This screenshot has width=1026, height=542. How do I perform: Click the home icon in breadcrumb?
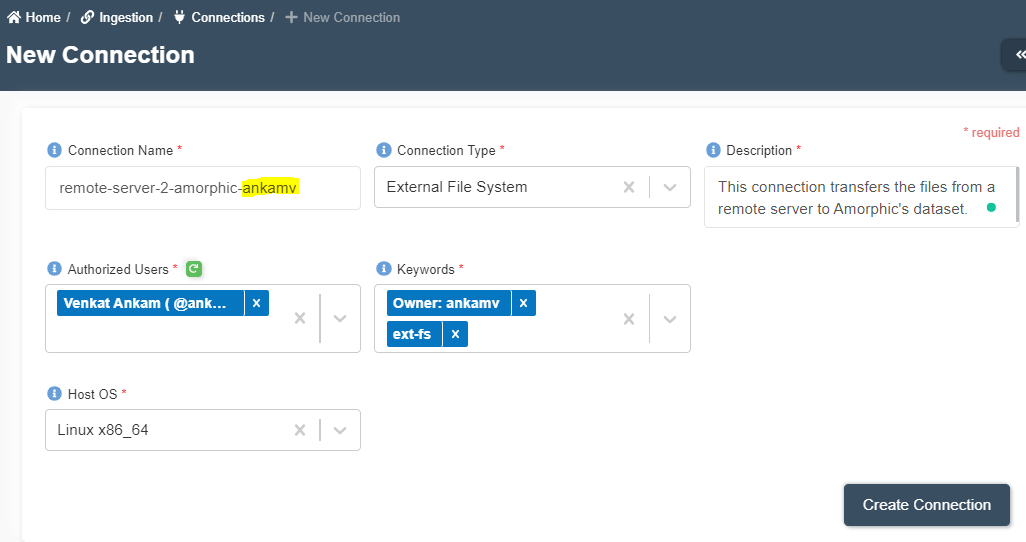(14, 18)
